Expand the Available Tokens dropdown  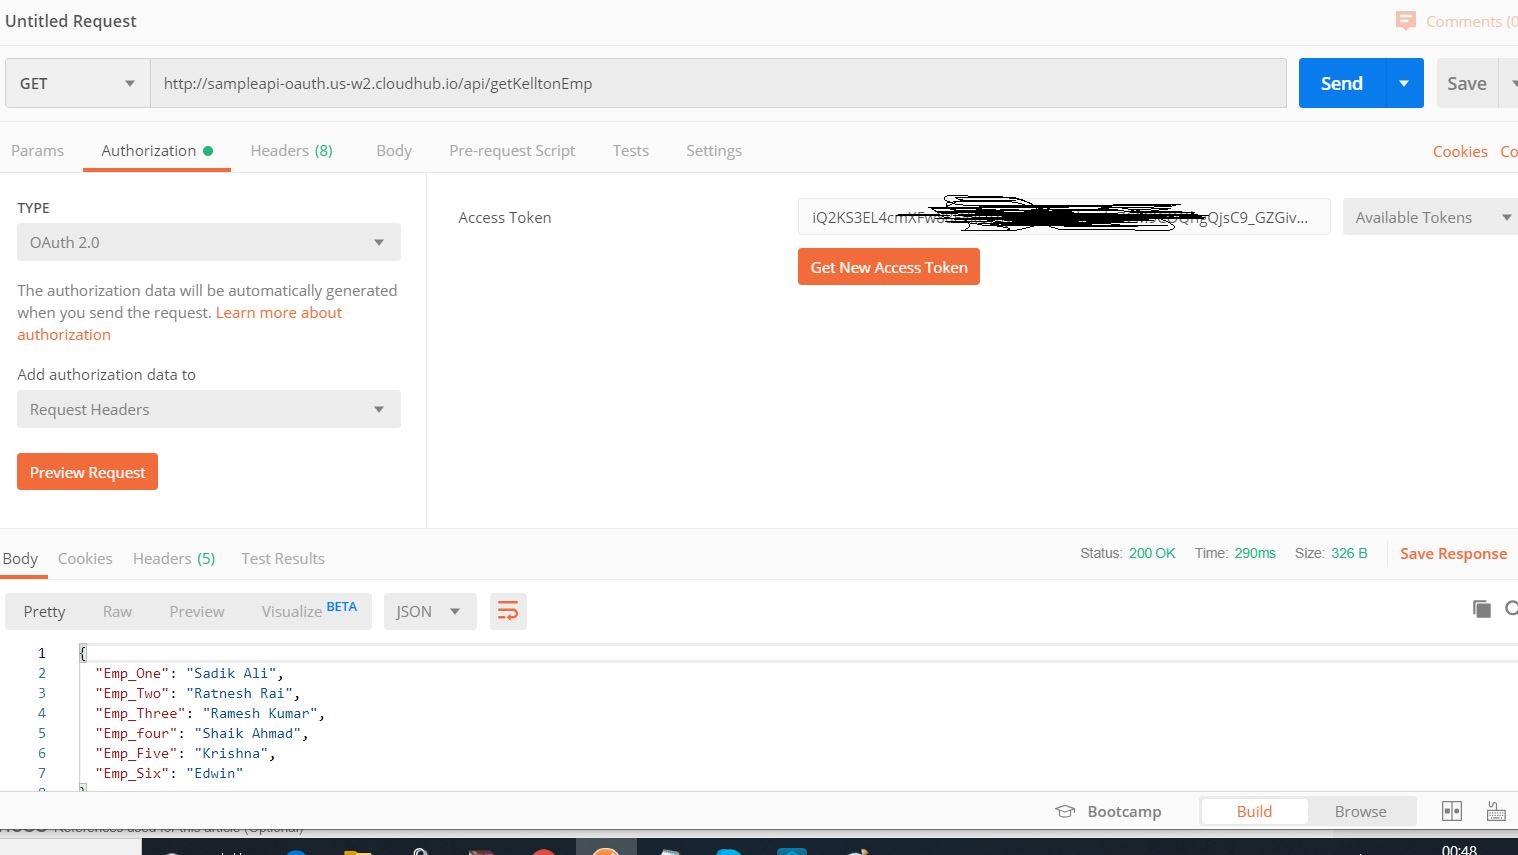click(1429, 216)
